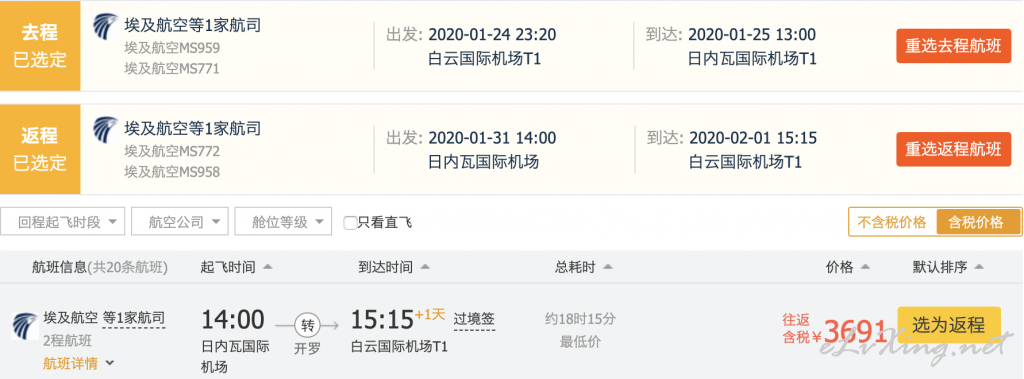This screenshot has height=379, width=1024.
Task: Click EgyptAir logo in return flight row
Action: [105, 129]
